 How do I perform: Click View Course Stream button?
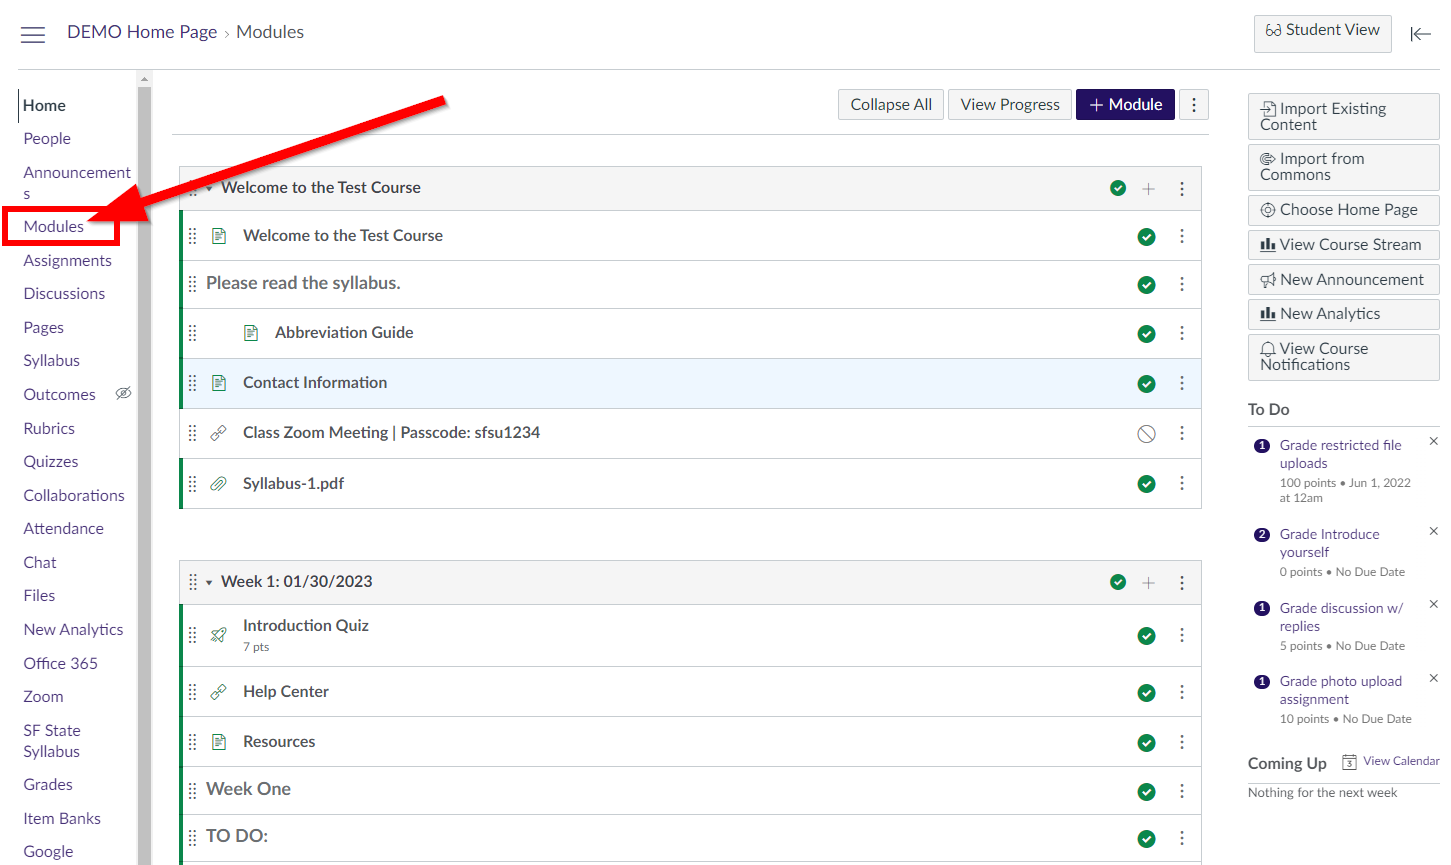(x=1343, y=245)
